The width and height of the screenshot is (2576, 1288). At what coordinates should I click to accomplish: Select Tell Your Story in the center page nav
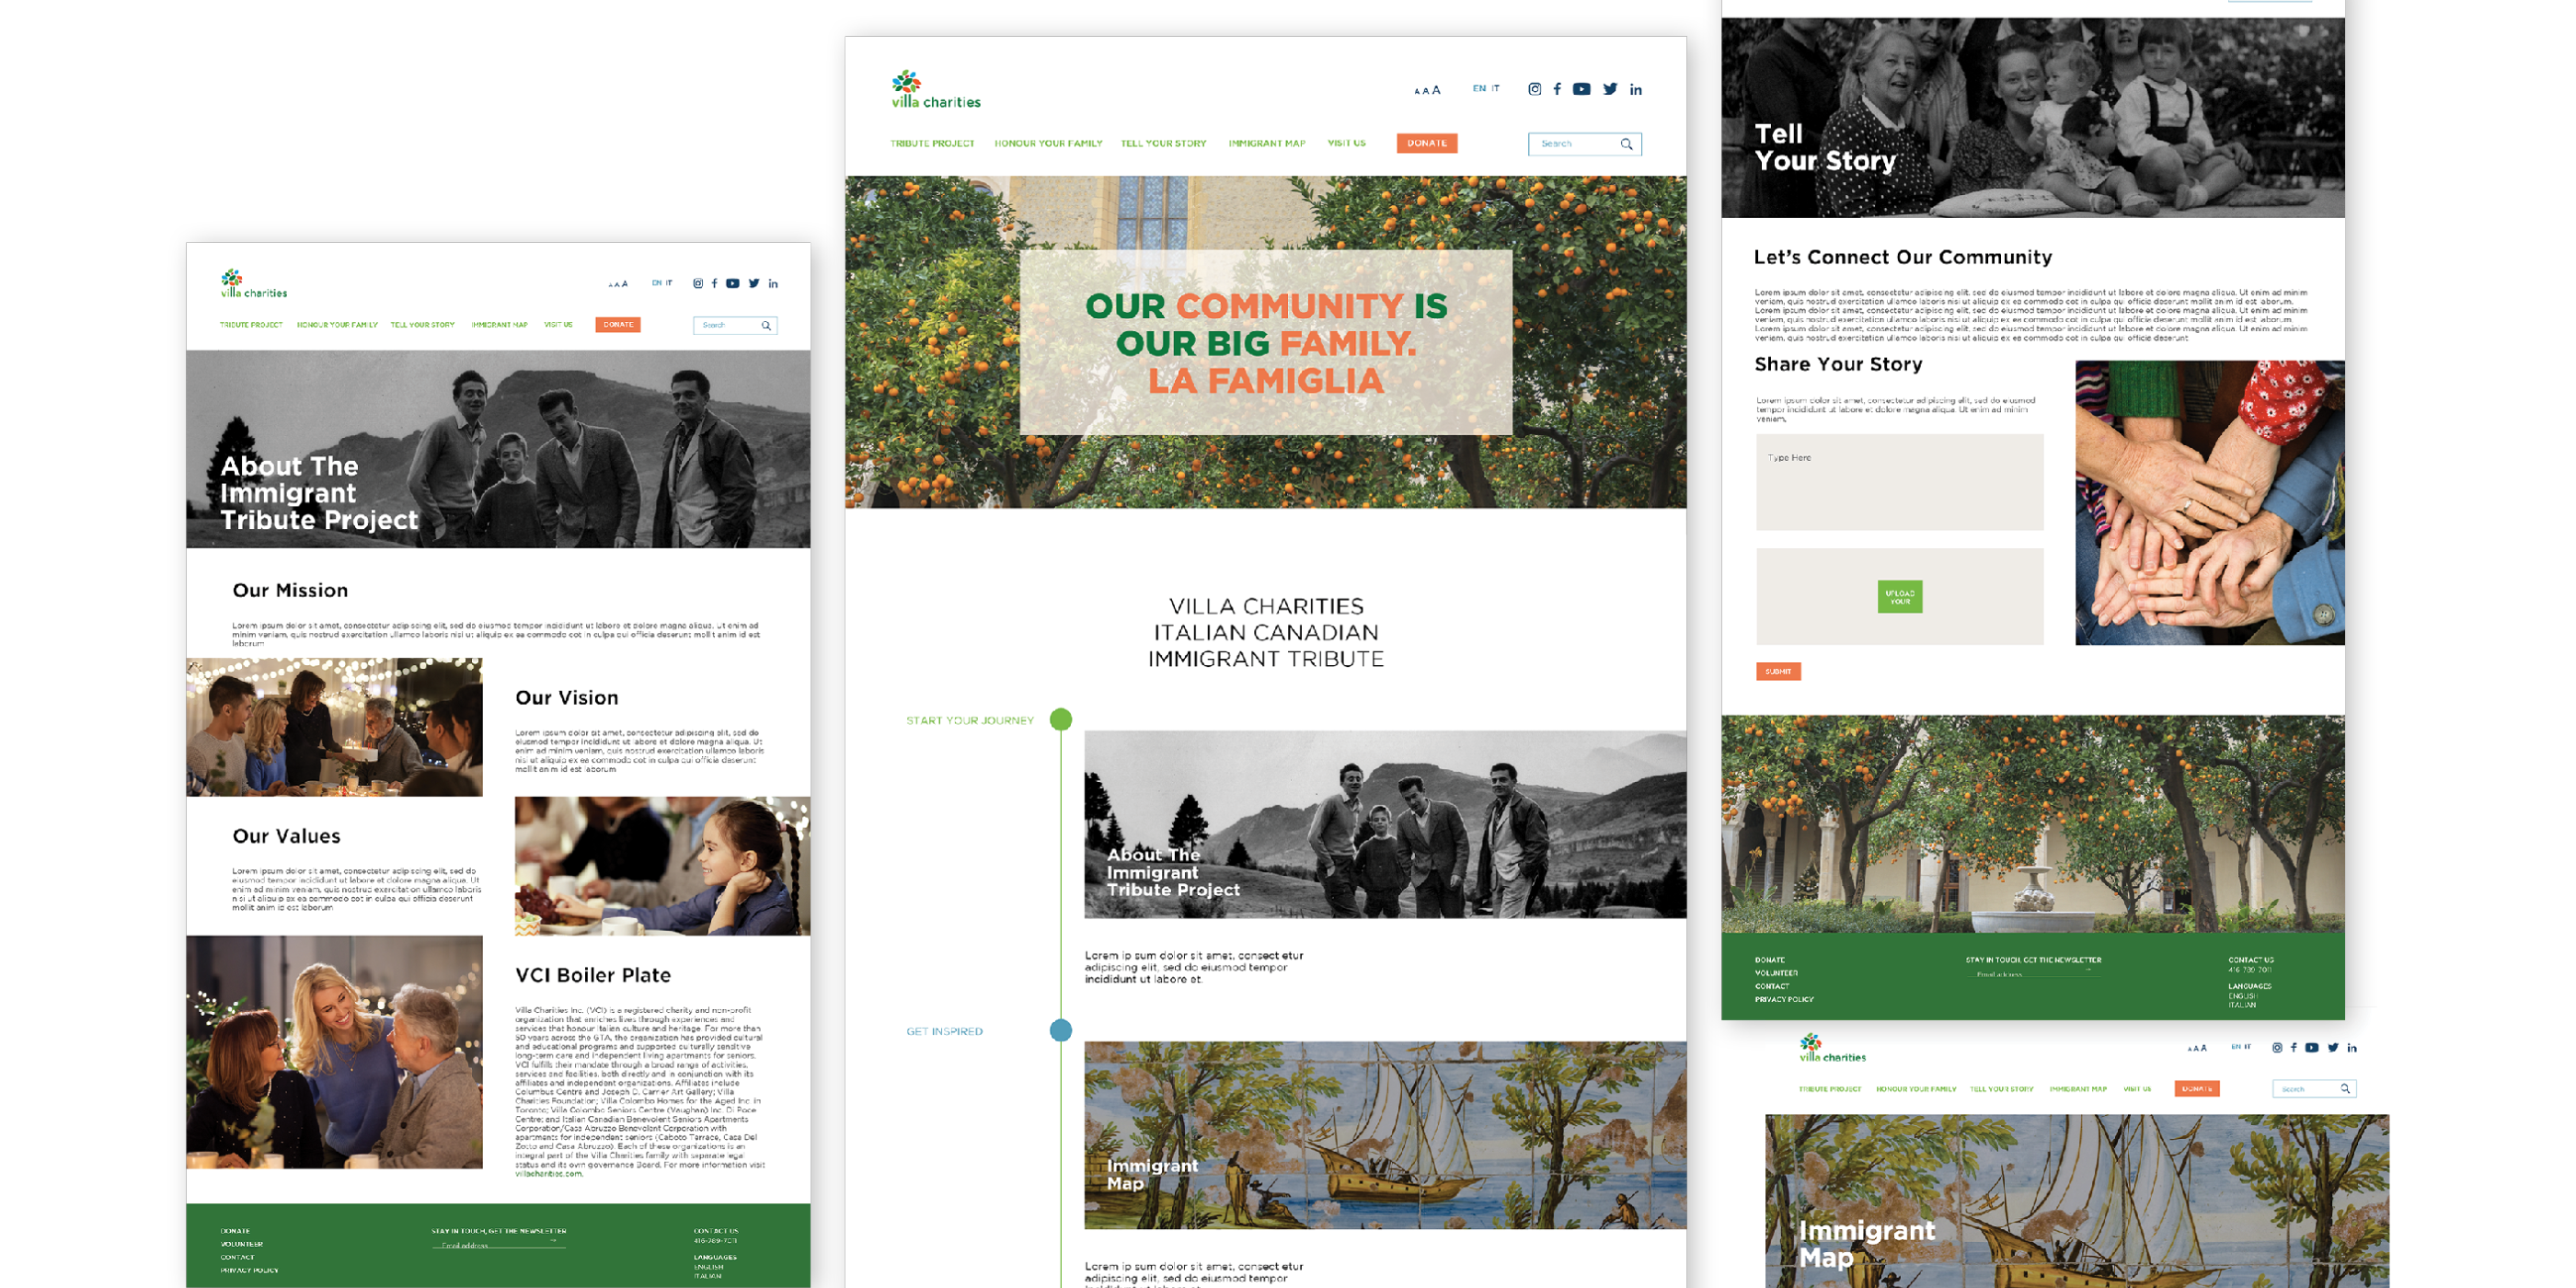coord(1163,143)
